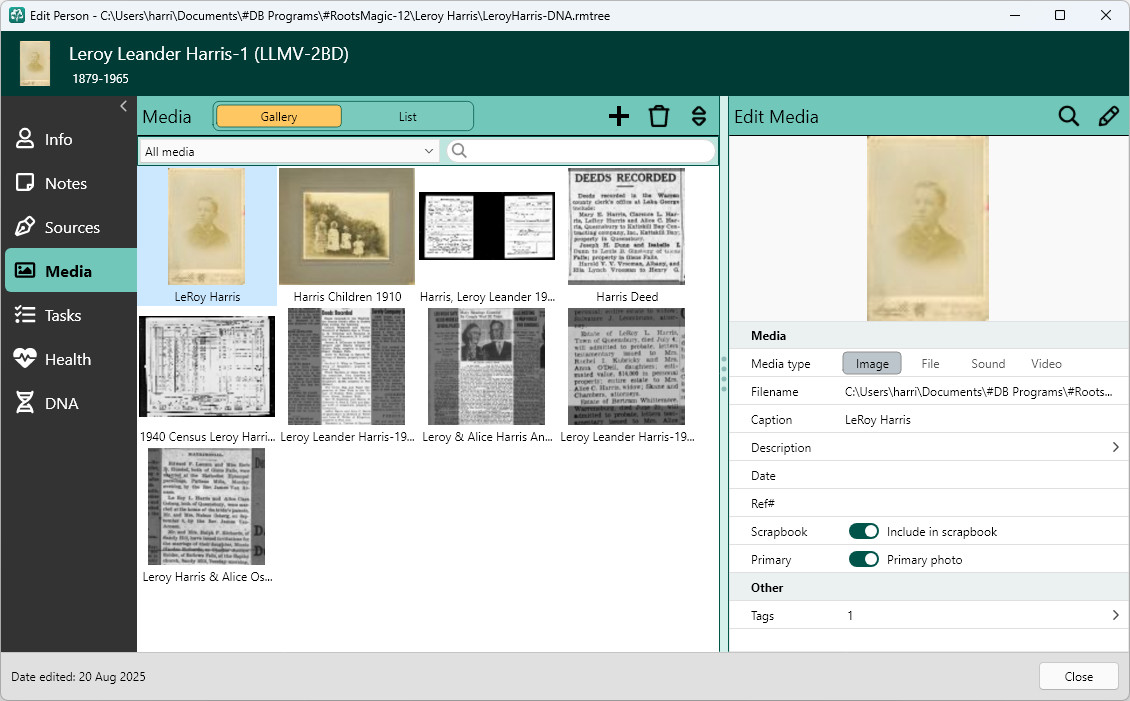Open the DNA section
The image size is (1130, 701).
(x=69, y=403)
